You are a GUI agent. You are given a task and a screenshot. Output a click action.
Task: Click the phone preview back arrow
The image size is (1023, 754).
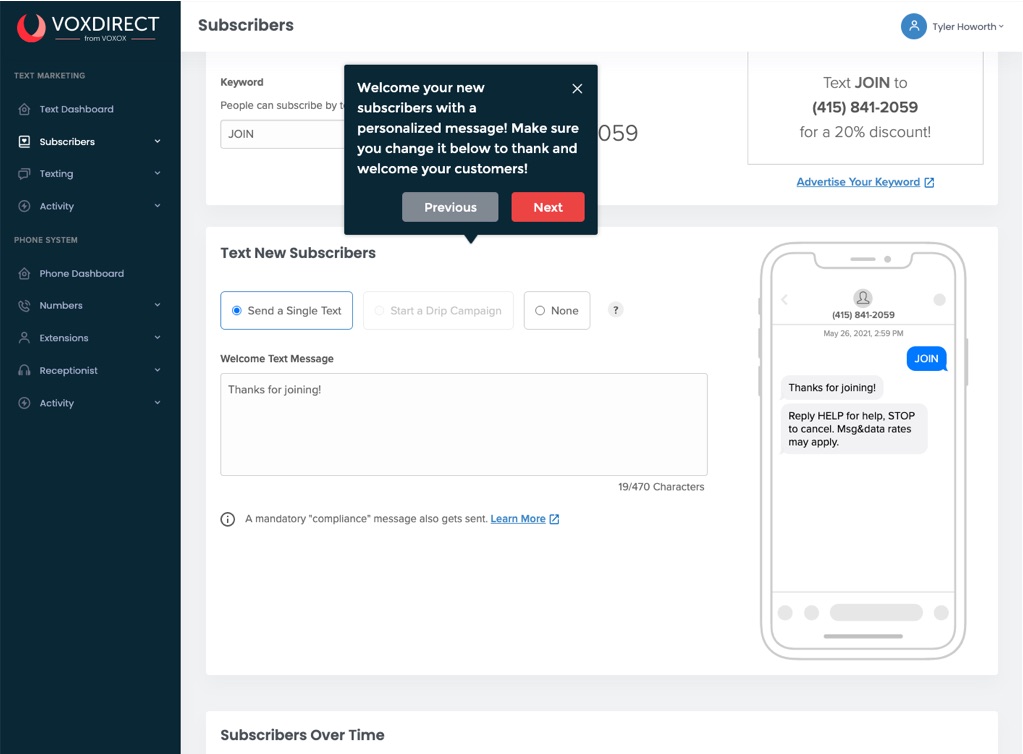pos(785,299)
